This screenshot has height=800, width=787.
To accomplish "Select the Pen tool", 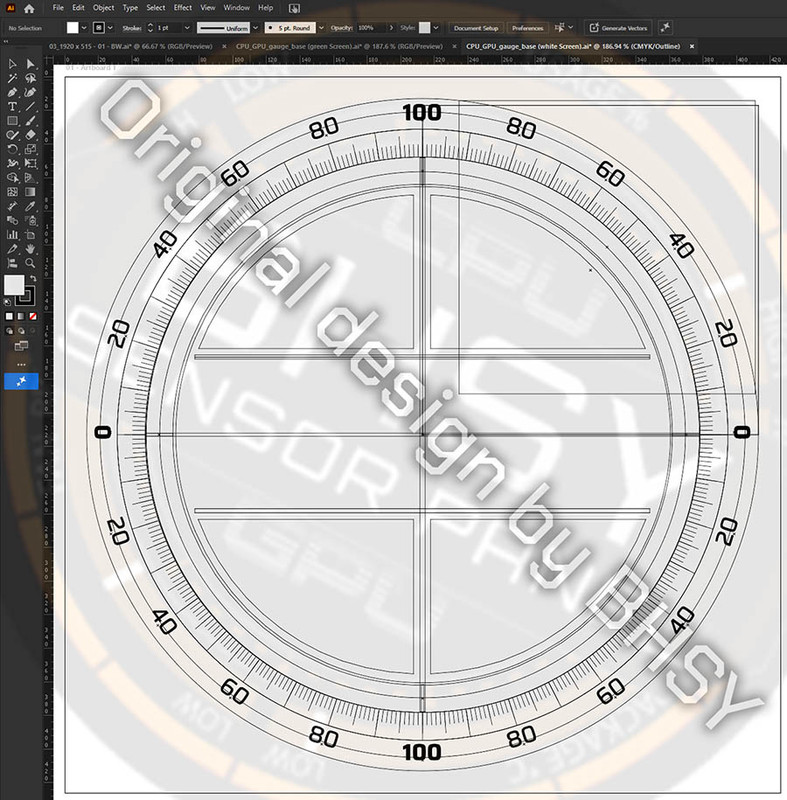I will pos(12,92).
